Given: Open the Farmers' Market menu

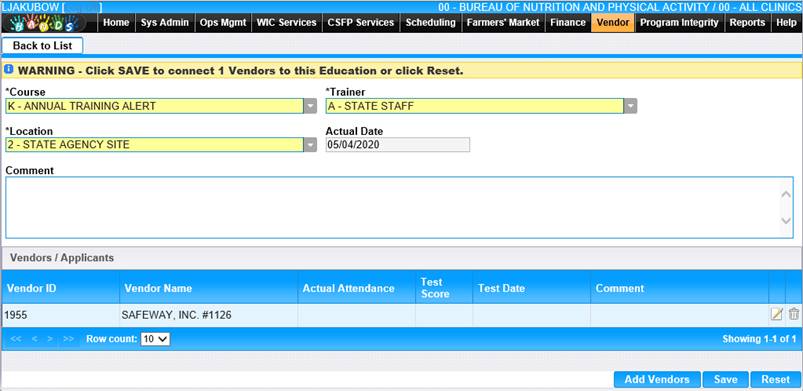Looking at the screenshot, I should (503, 23).
